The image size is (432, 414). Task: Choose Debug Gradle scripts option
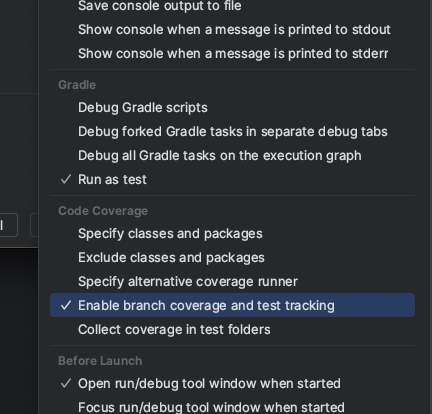(232, 107)
